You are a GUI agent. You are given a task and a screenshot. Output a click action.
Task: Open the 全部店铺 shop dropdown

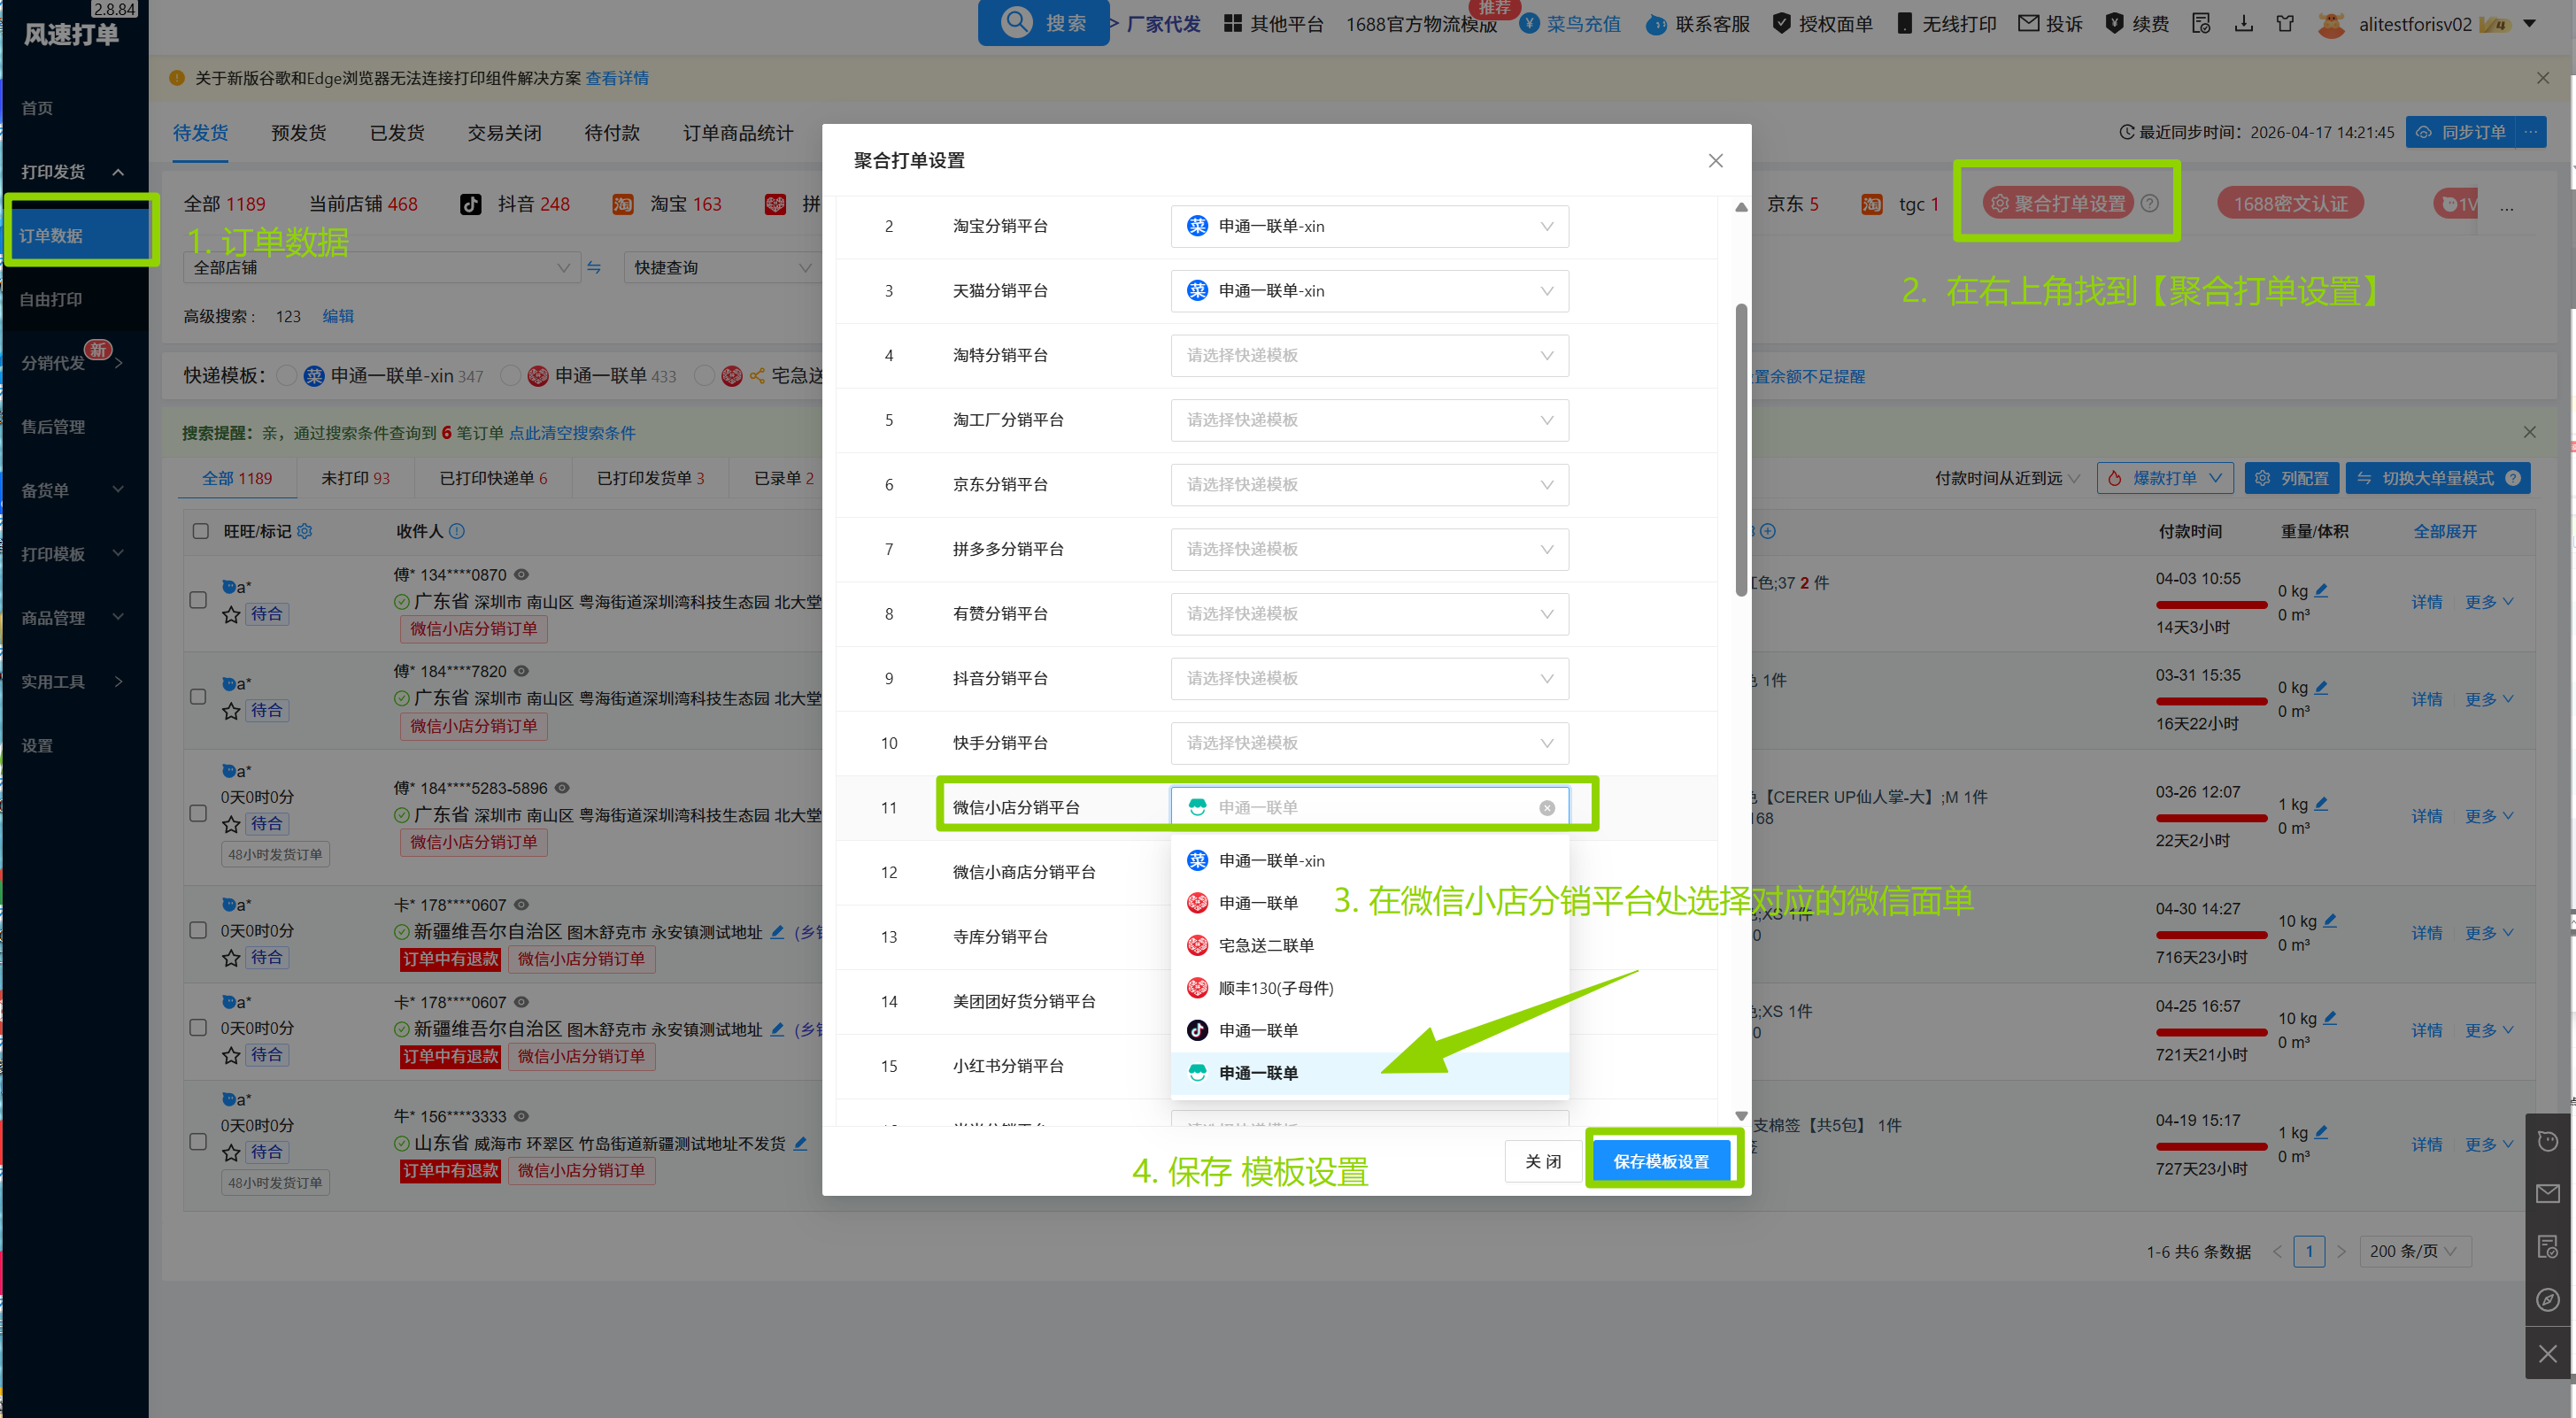click(381, 267)
